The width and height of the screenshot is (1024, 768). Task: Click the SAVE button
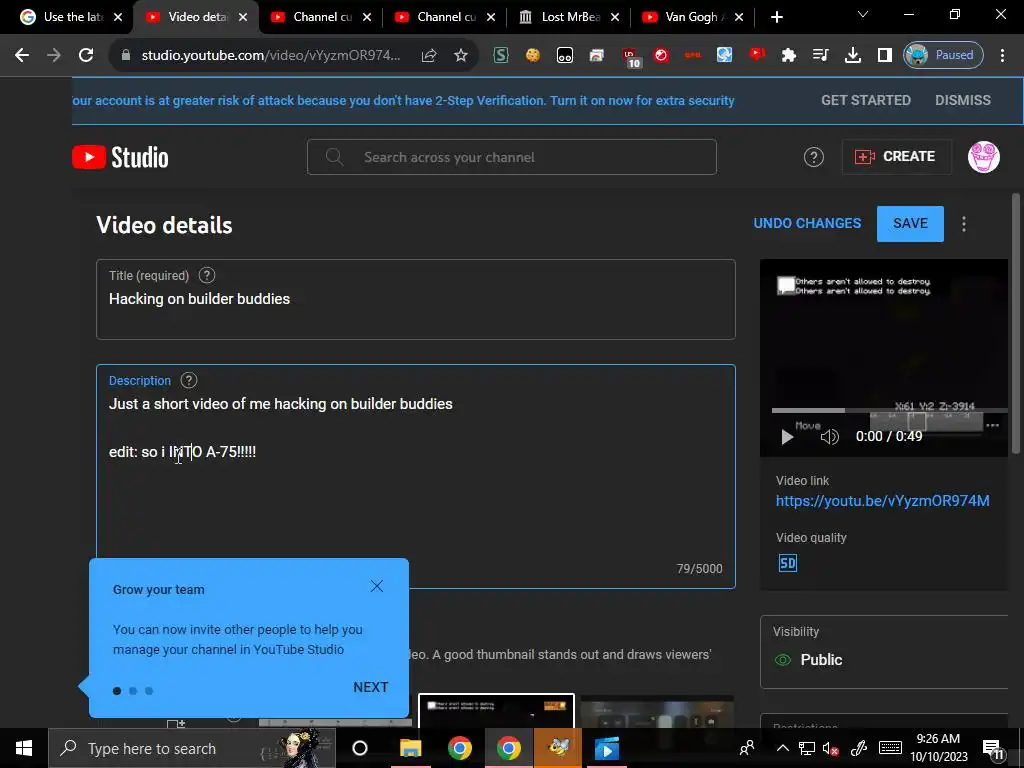tap(910, 223)
